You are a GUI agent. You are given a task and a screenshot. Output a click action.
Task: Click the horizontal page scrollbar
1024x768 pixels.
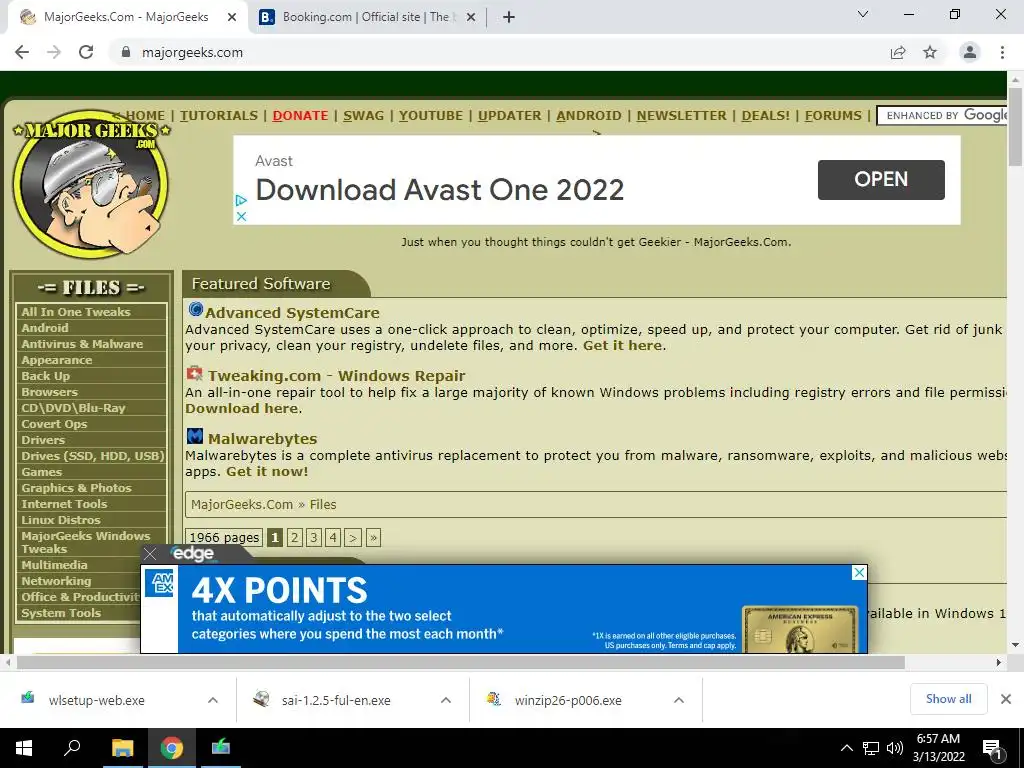460,662
